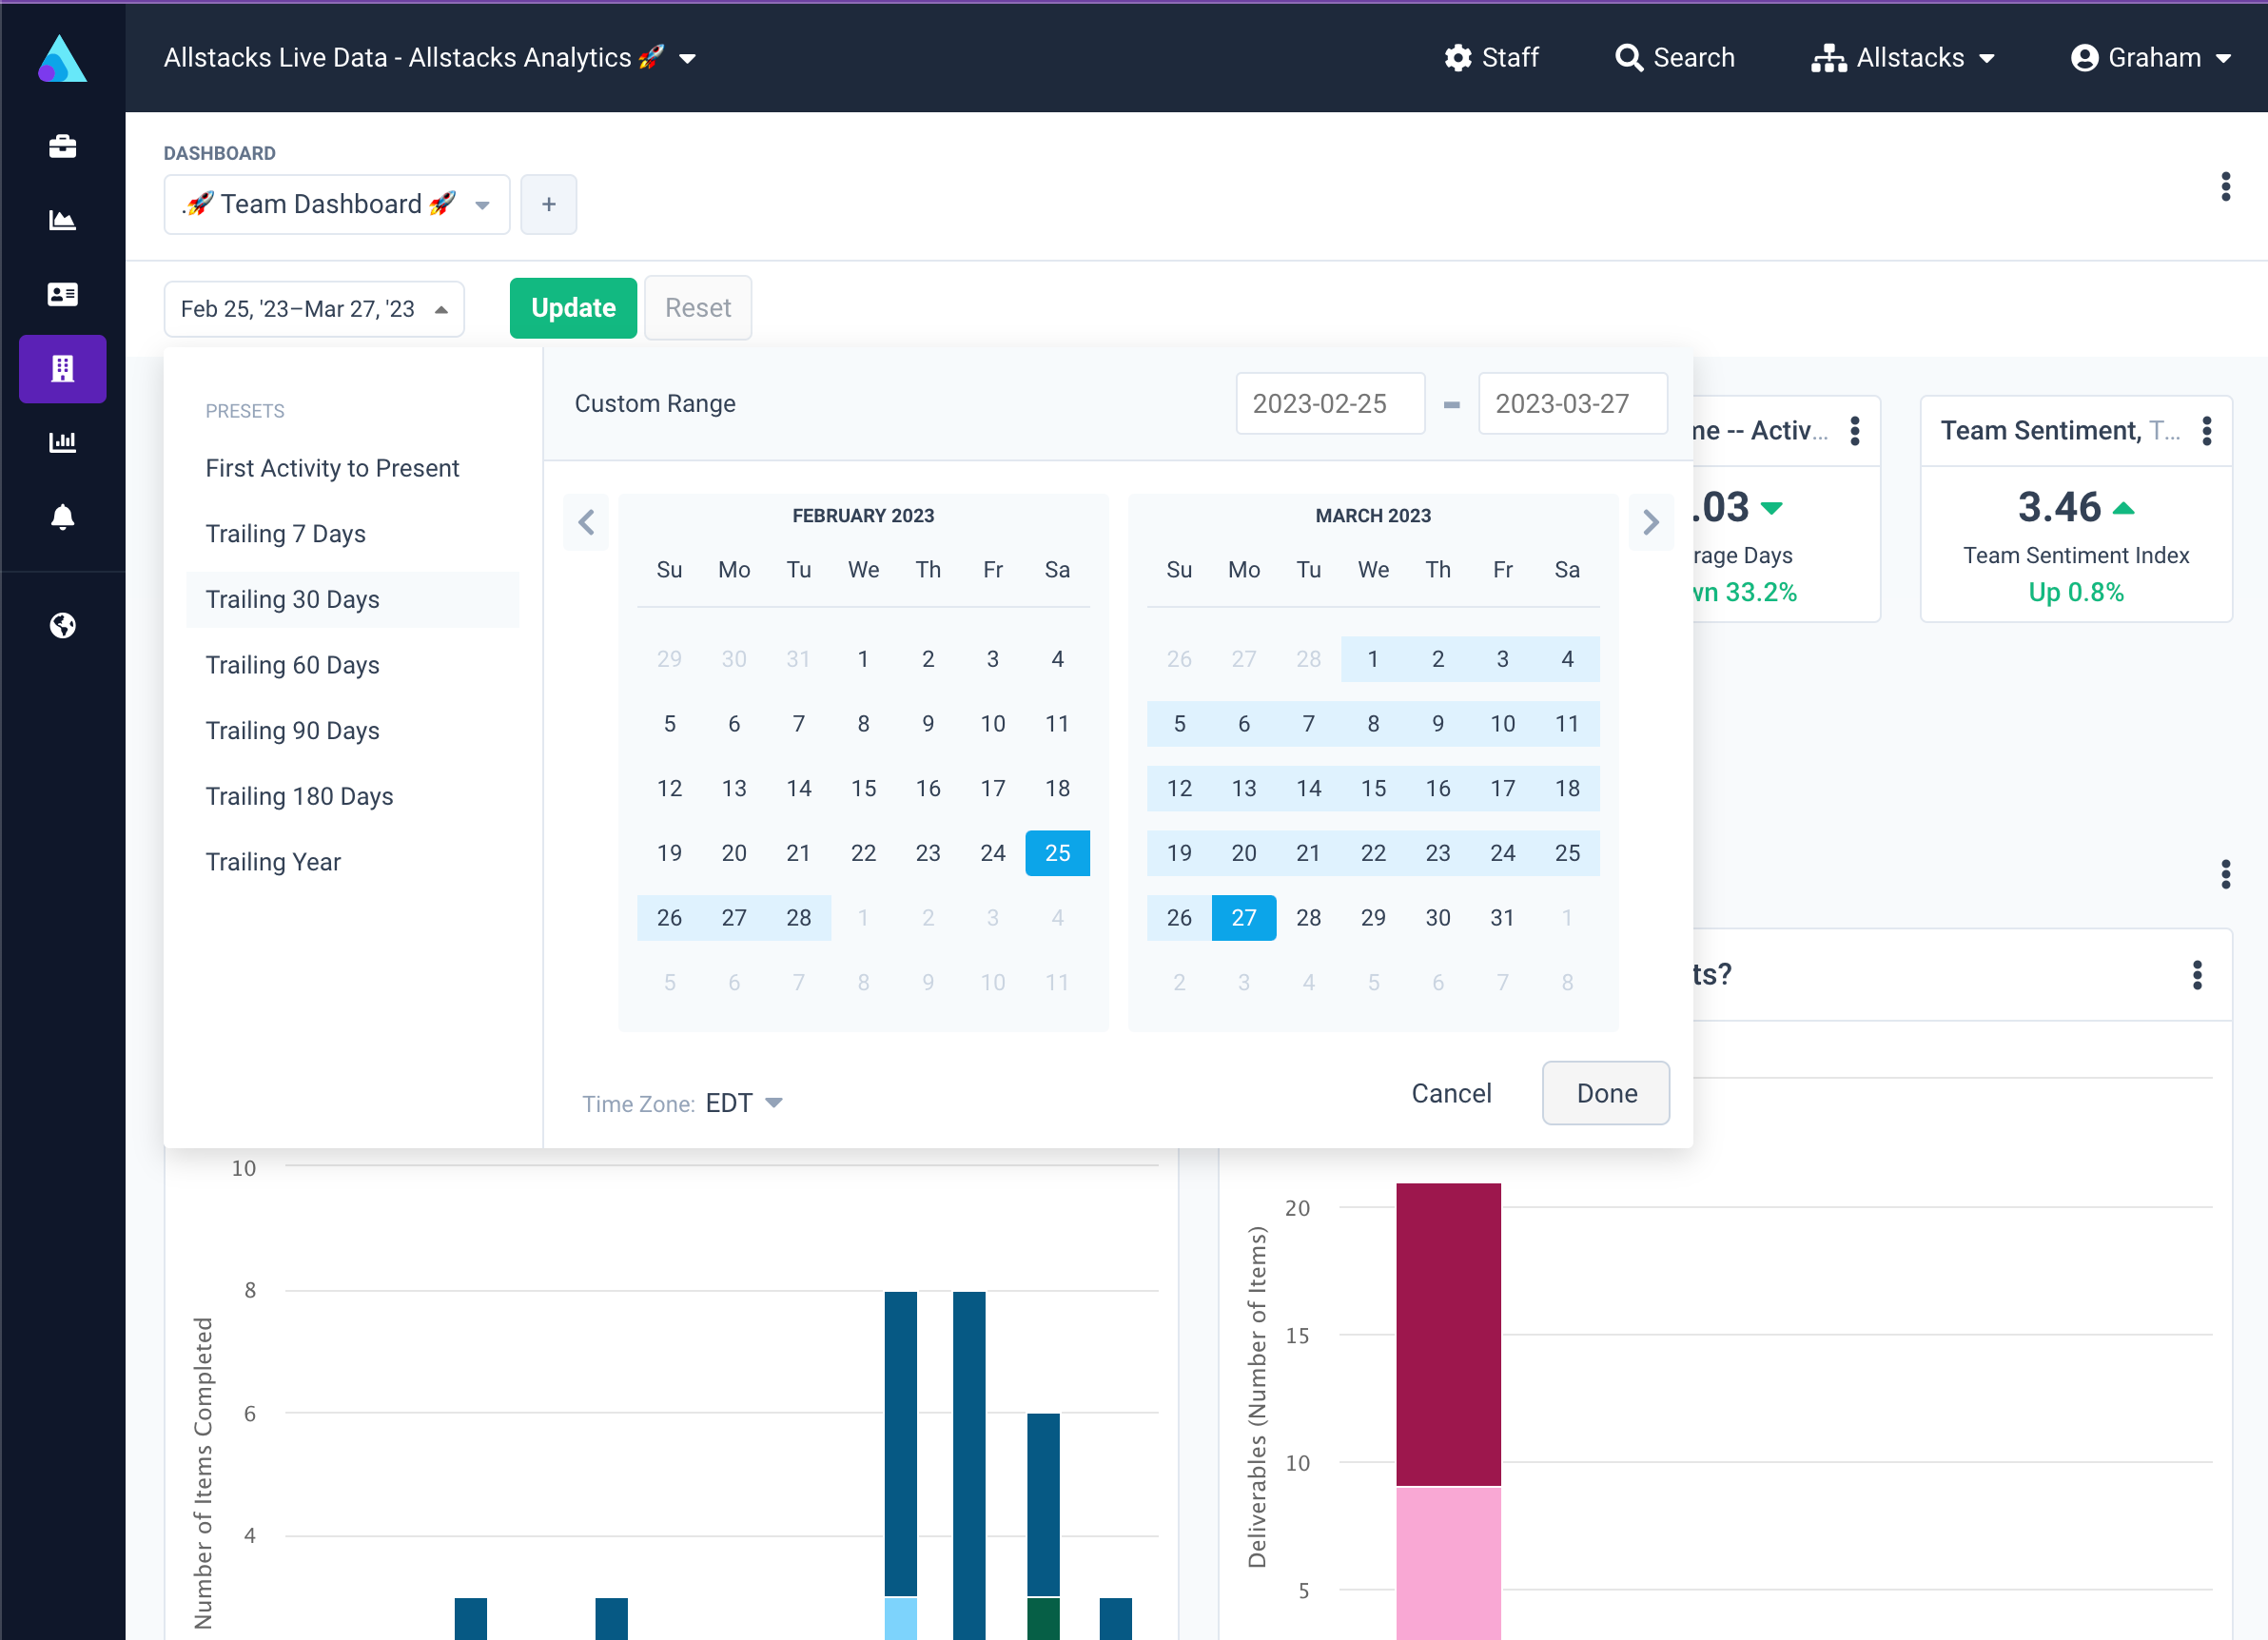Select Trailing Year preset

coord(353,862)
